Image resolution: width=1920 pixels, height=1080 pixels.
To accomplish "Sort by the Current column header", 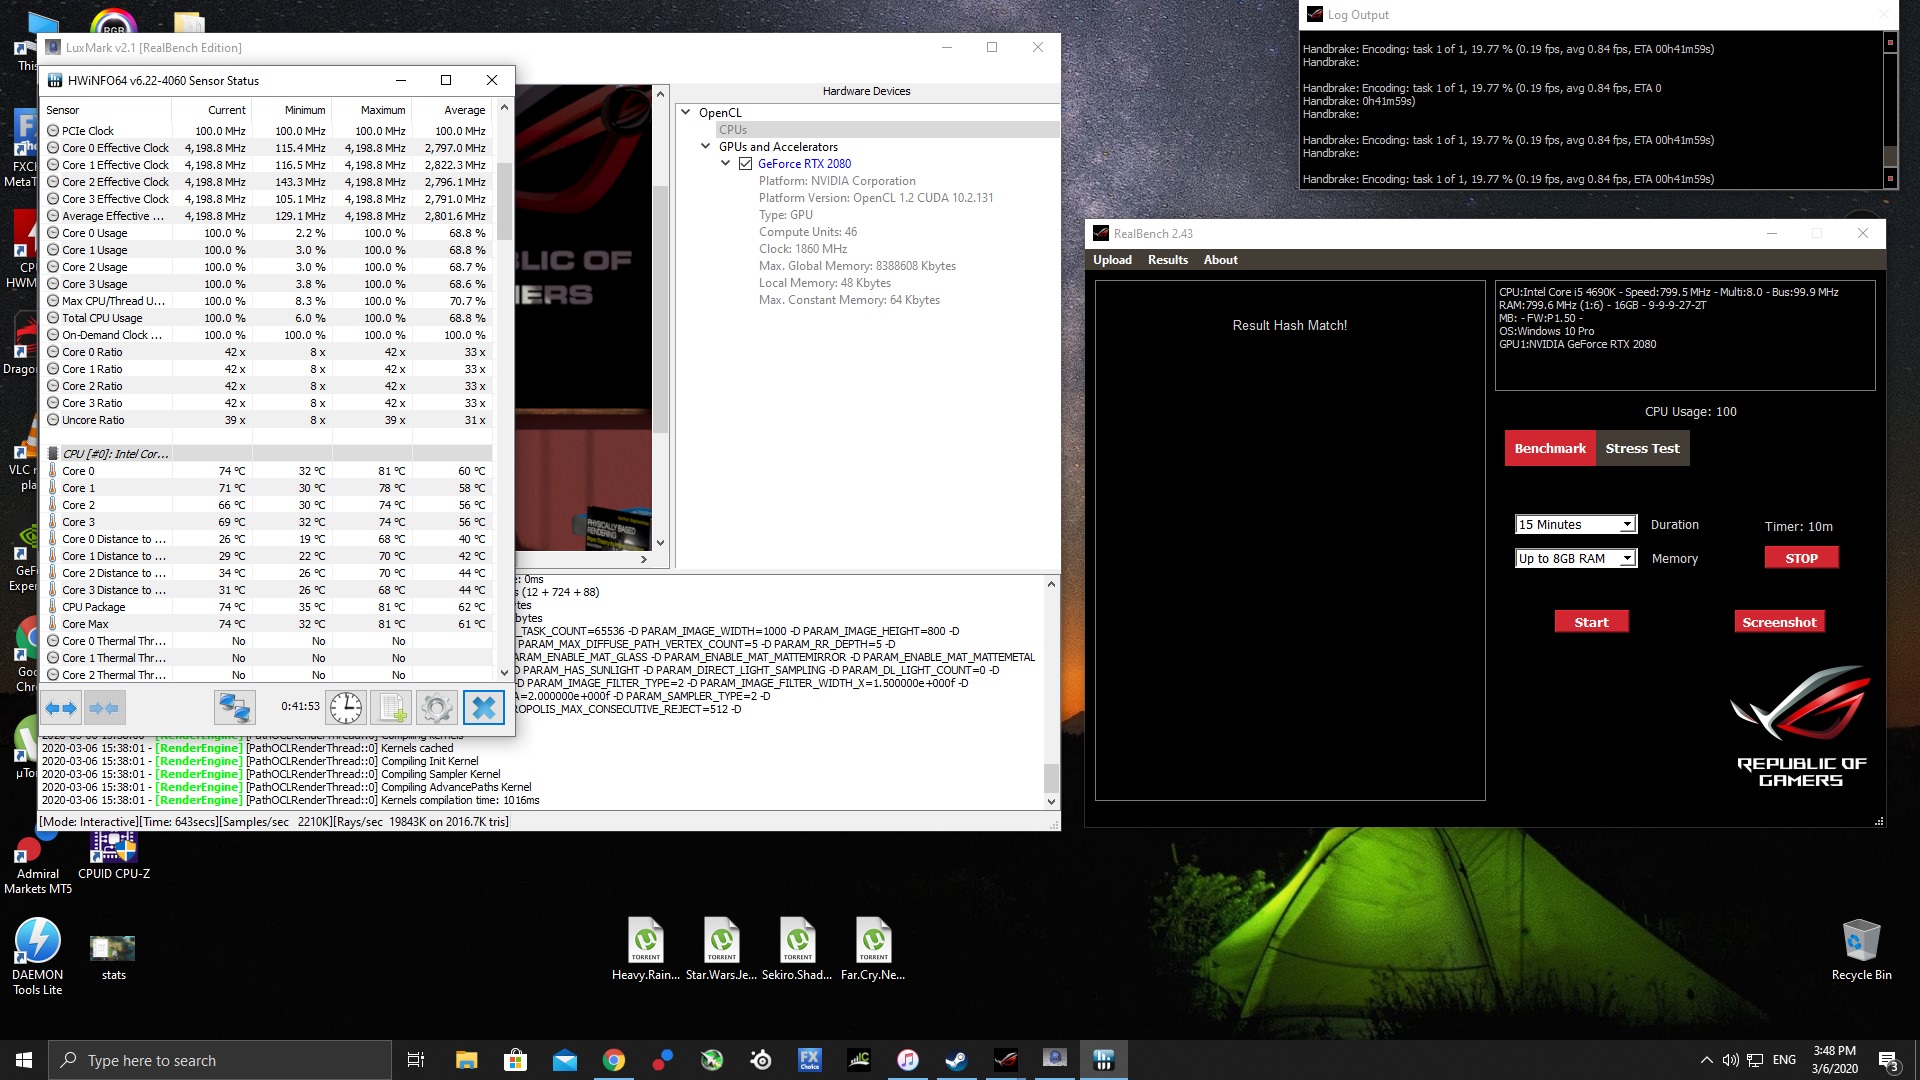I will pyautogui.click(x=211, y=110).
